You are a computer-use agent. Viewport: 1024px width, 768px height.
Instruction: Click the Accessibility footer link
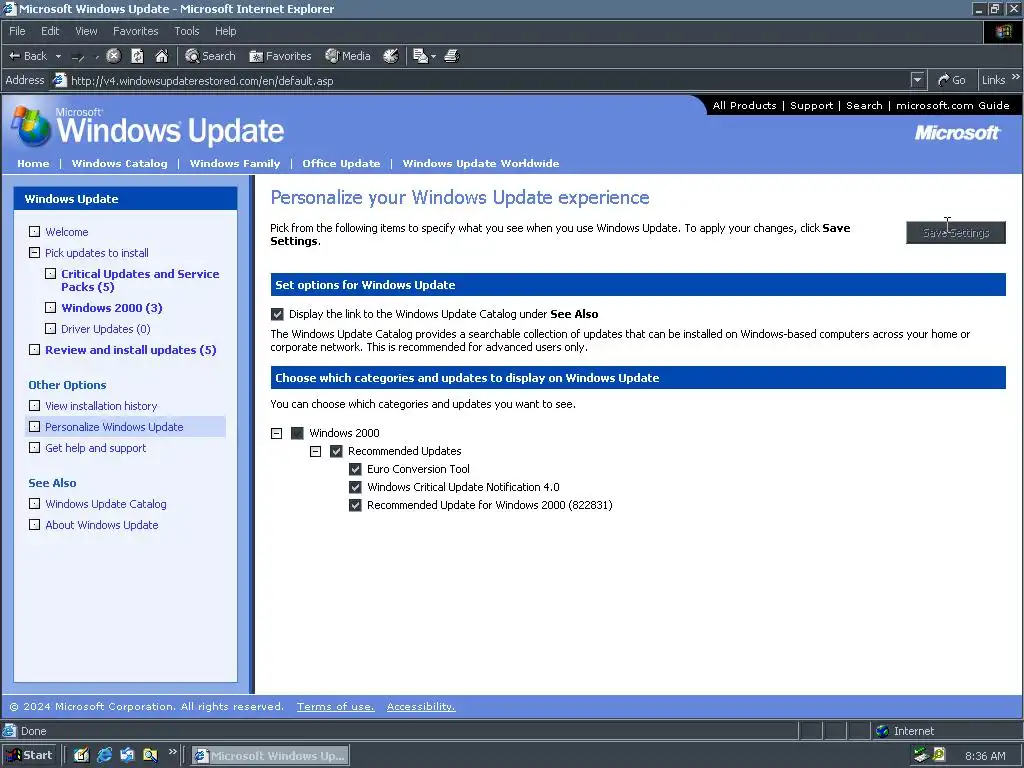click(421, 706)
